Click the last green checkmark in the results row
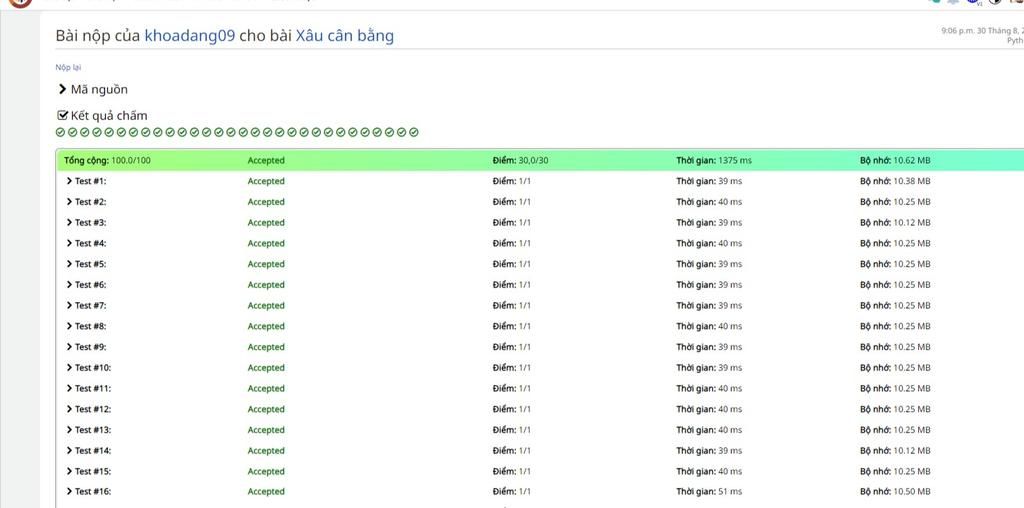 [413, 133]
